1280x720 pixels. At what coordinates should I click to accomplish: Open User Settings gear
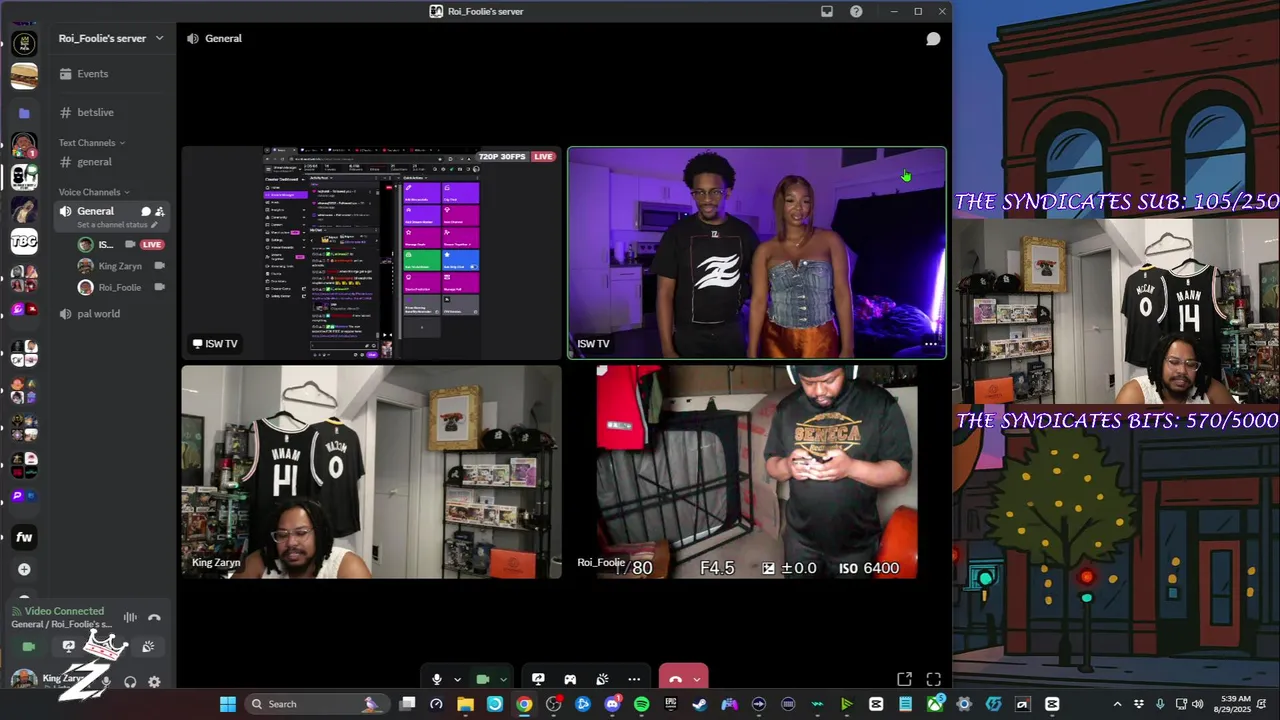click(154, 682)
